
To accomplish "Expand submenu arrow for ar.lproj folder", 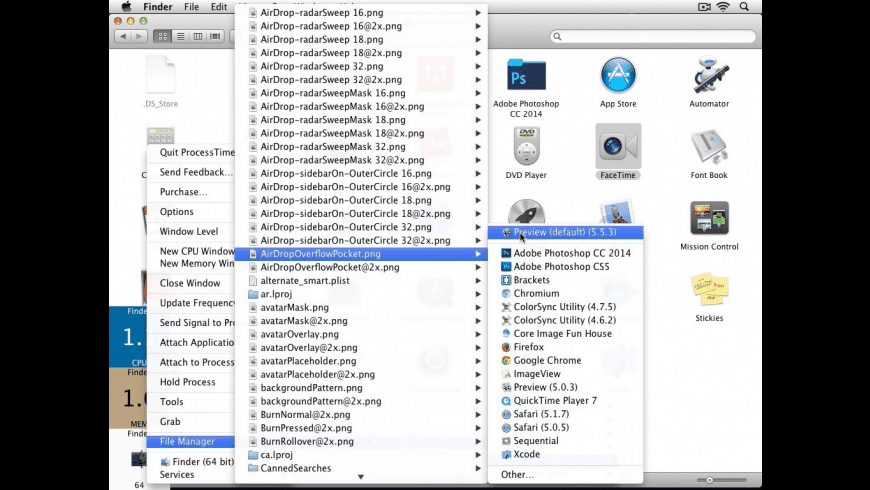I will click(478, 294).
